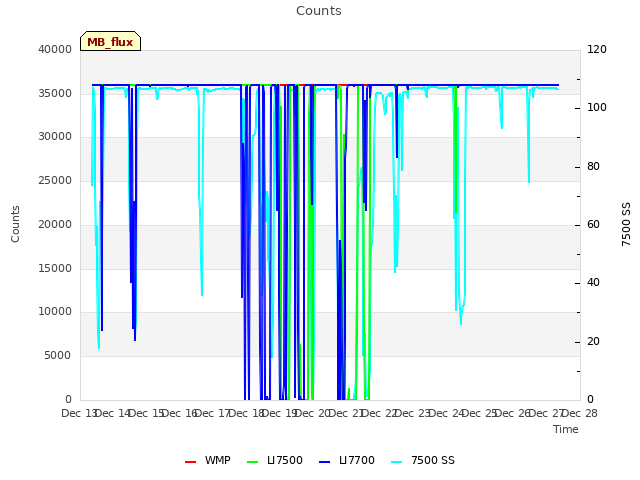Click the 20 tick on right axis
Screen dimensions: 640x480
593,341
